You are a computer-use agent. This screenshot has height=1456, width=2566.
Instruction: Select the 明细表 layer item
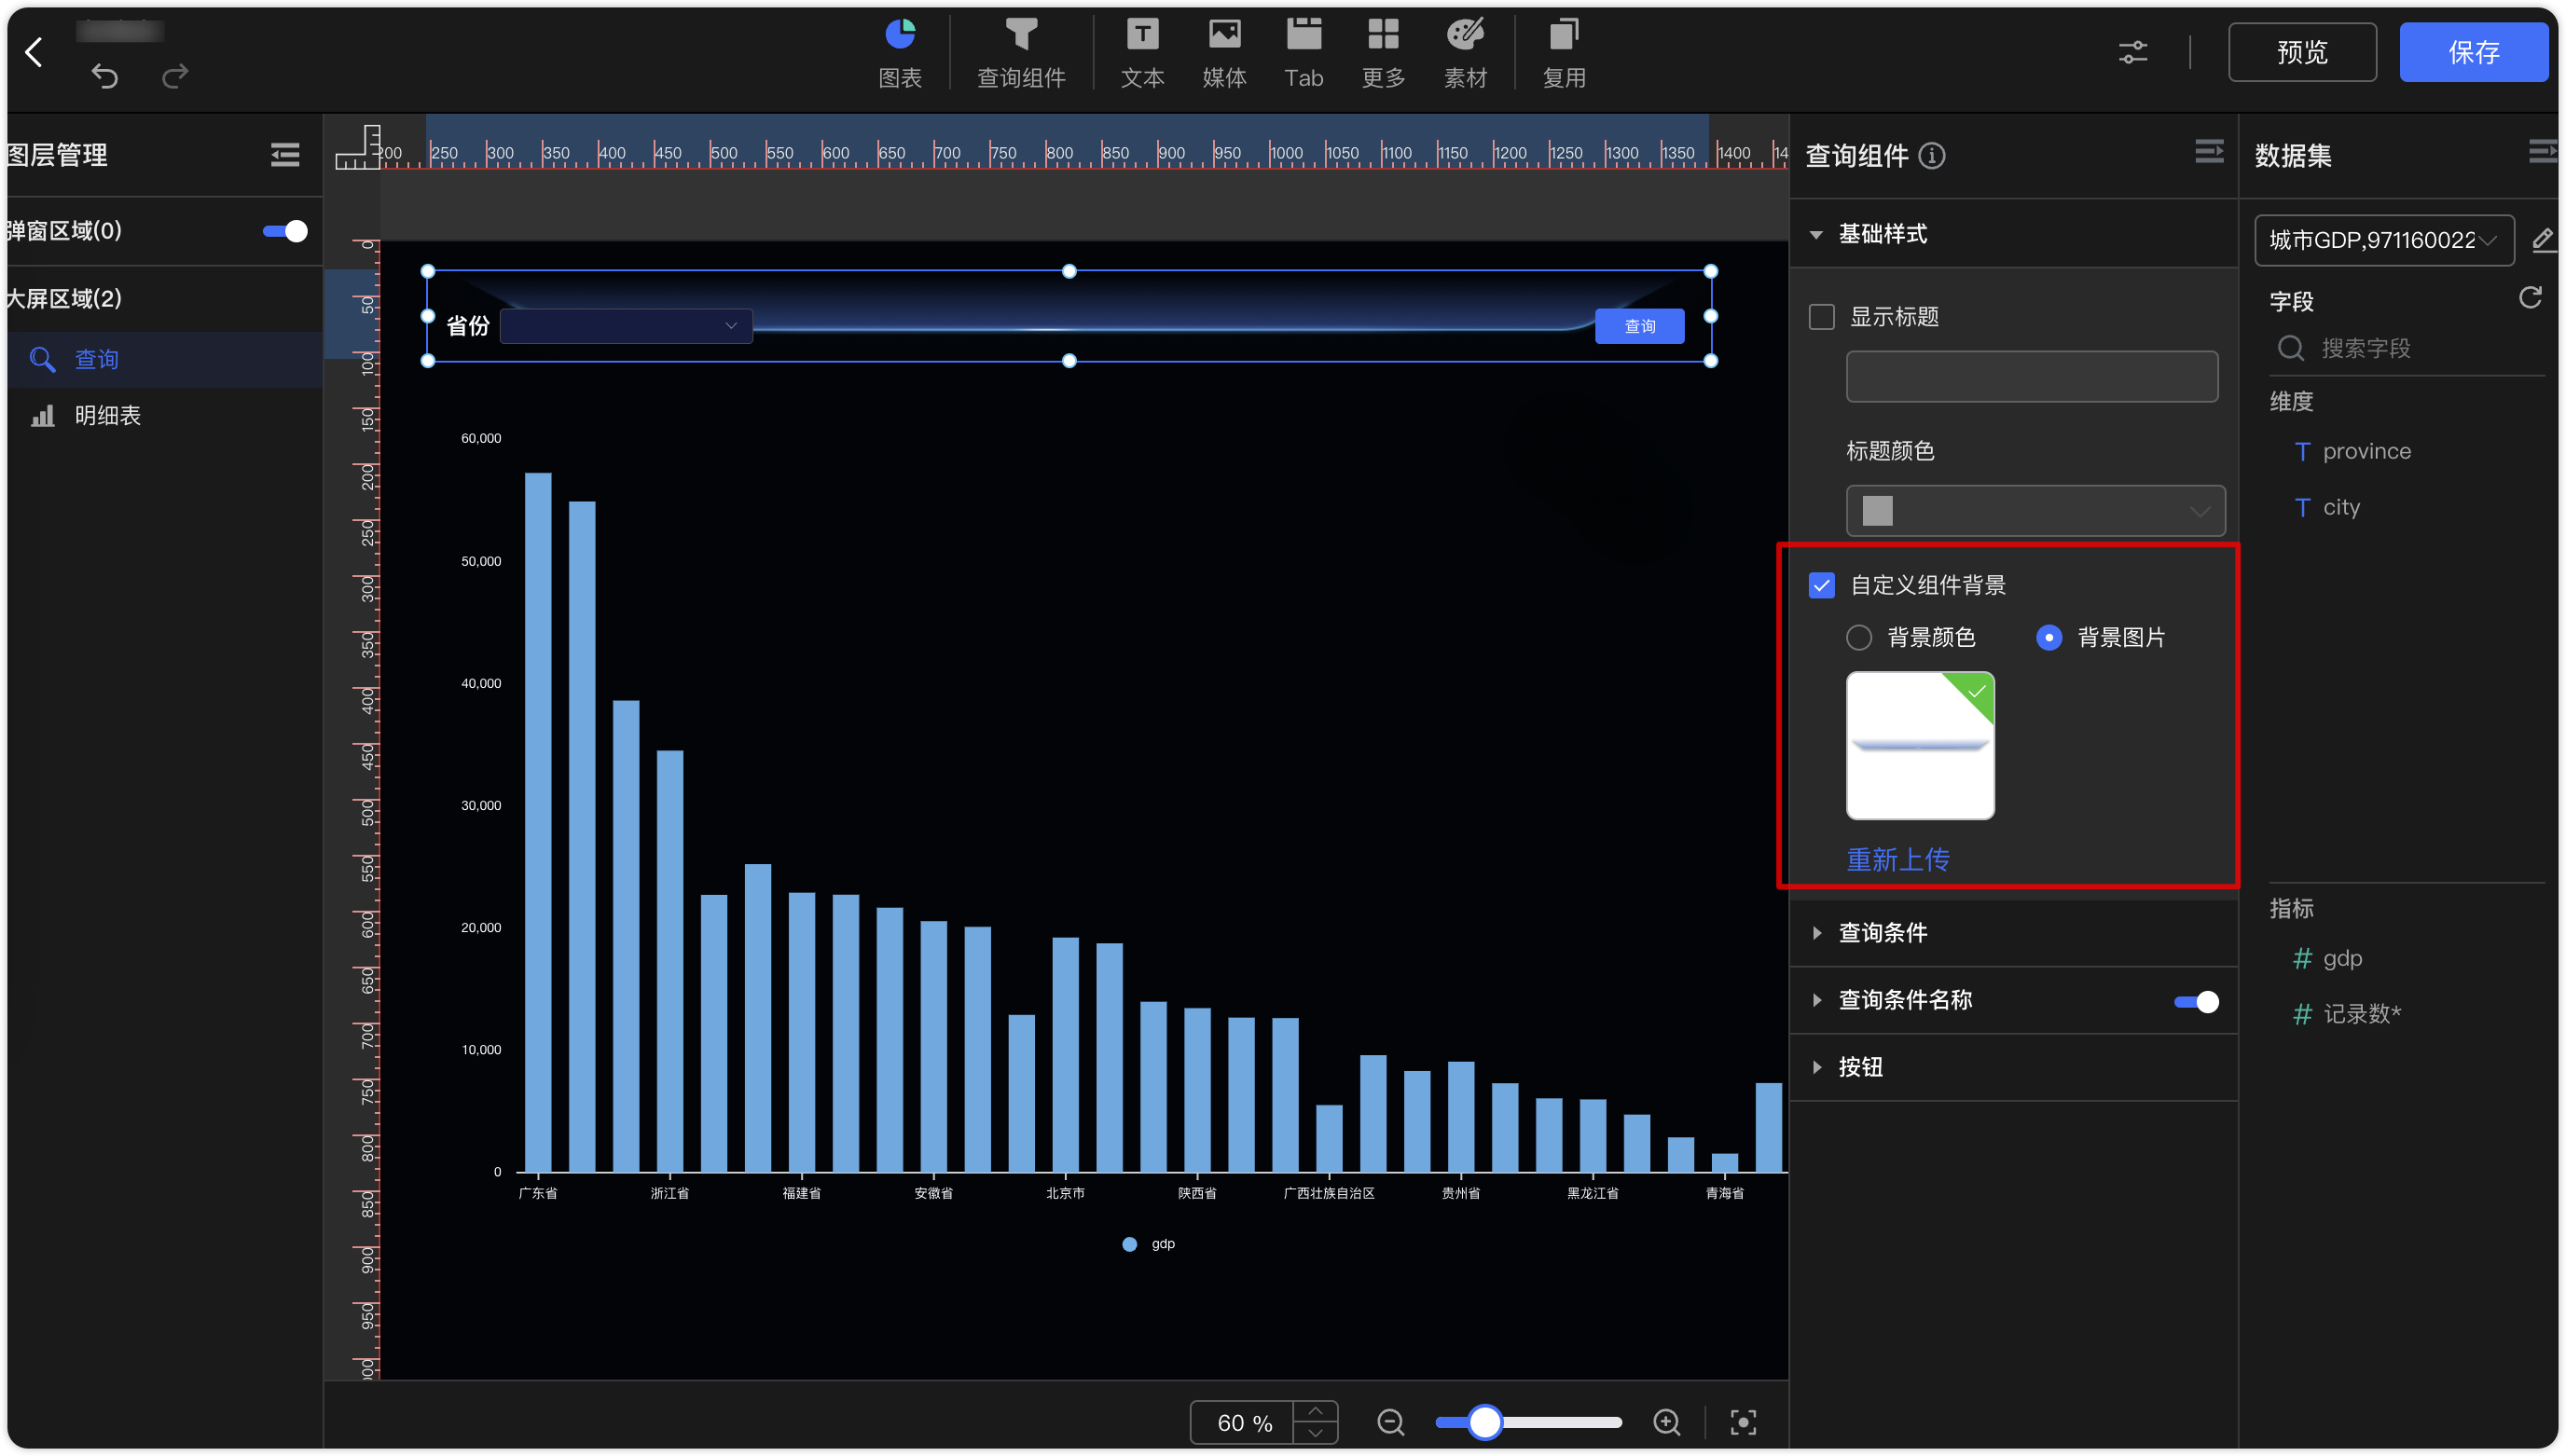pyautogui.click(x=165, y=415)
